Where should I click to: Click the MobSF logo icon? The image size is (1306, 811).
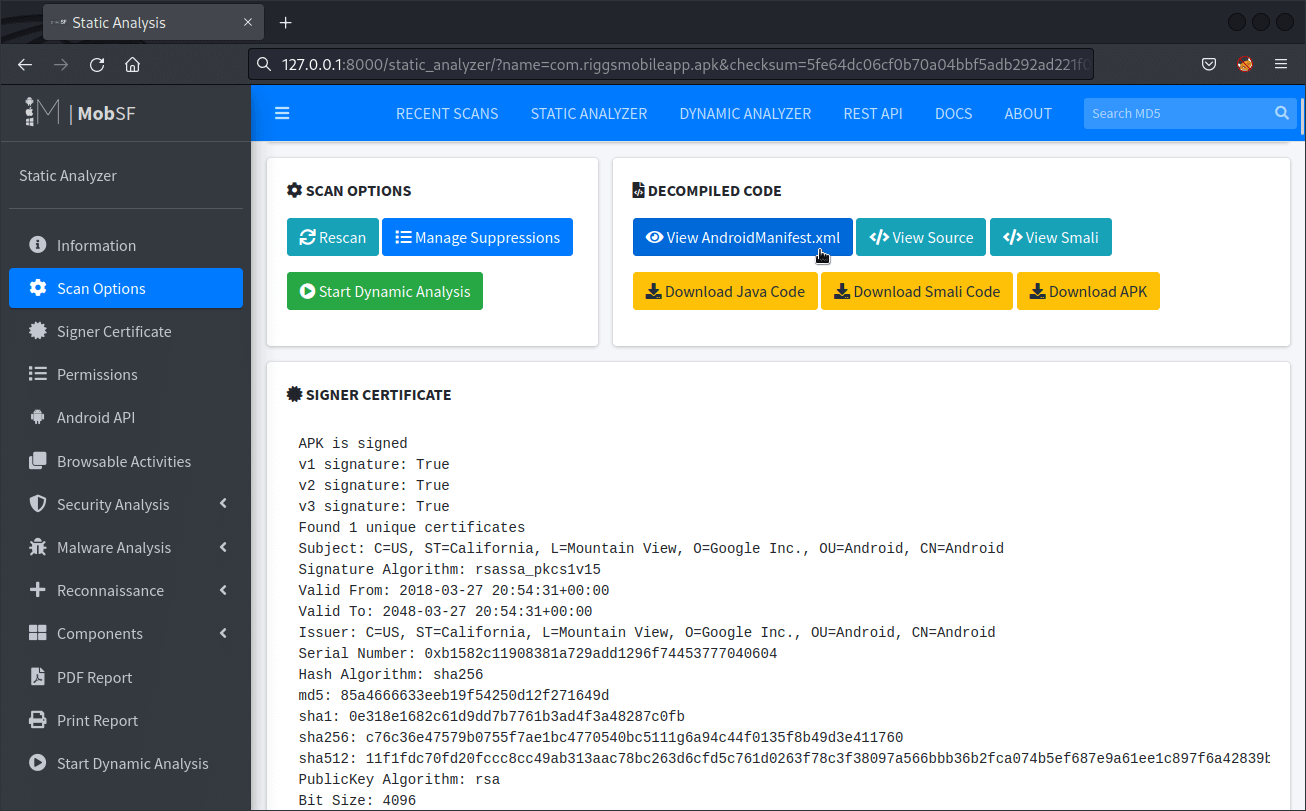coord(43,113)
